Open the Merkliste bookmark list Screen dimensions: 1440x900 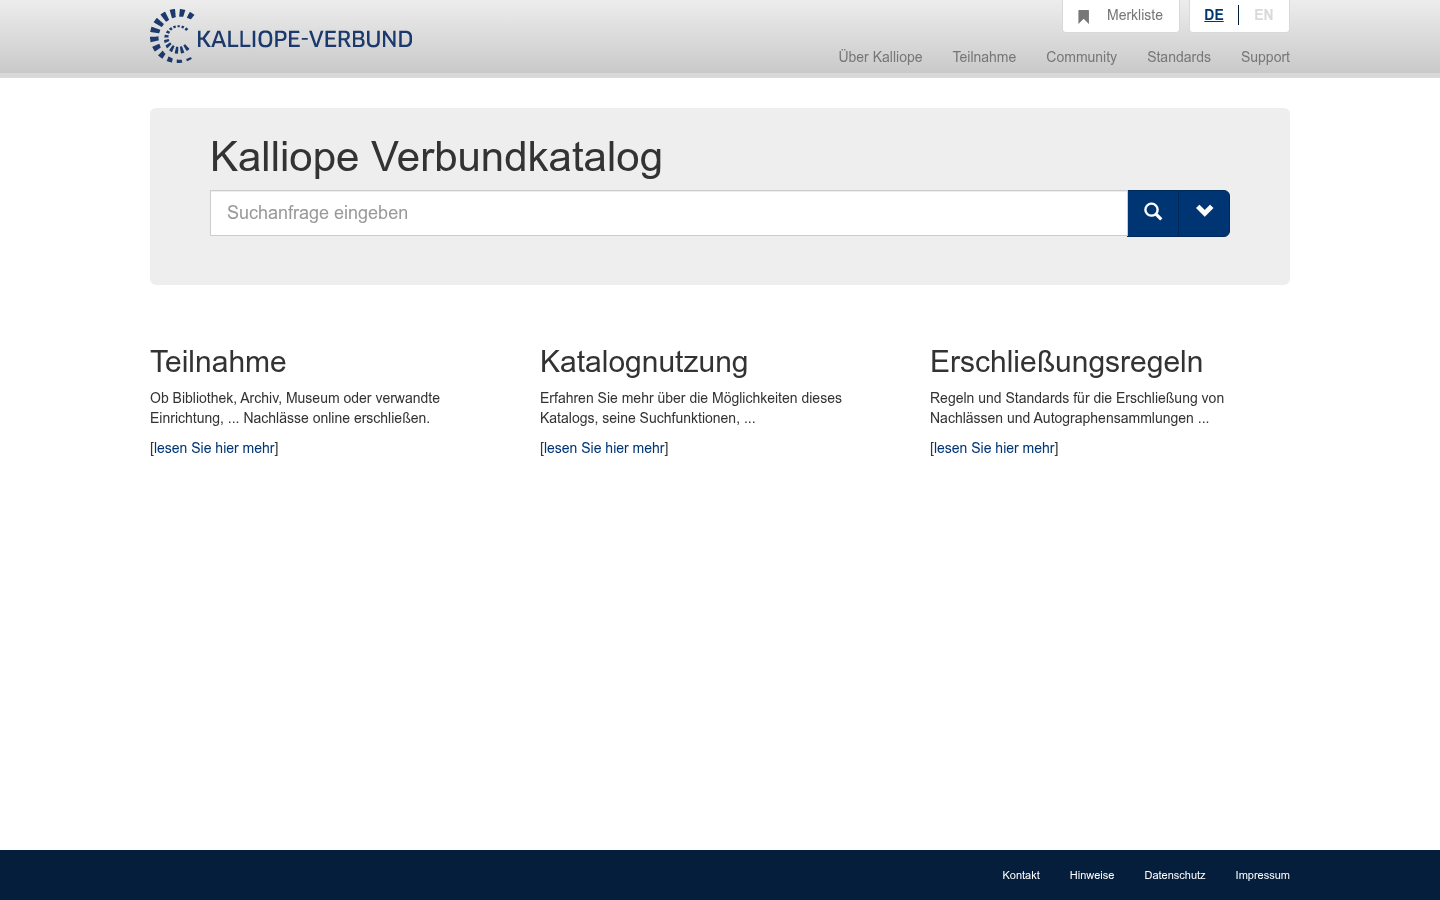click(1121, 16)
